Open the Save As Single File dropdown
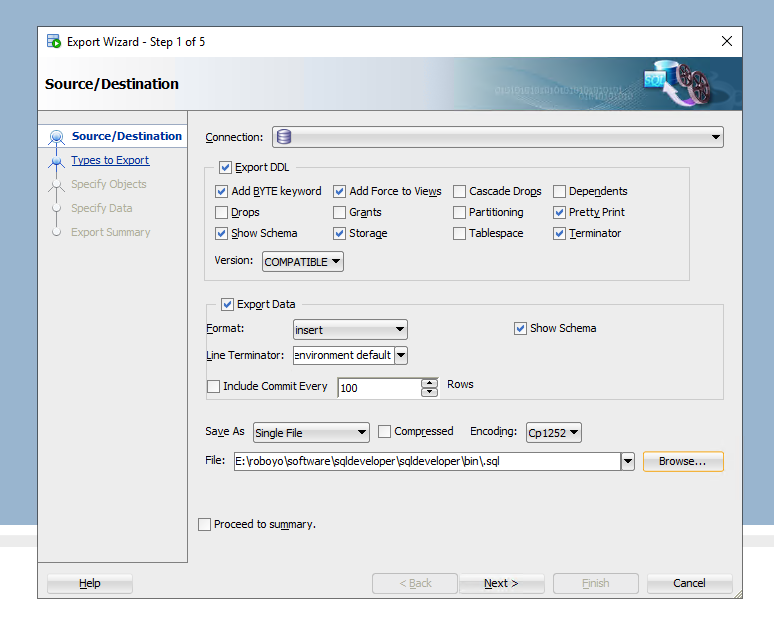This screenshot has width=774, height=627. [x=311, y=432]
